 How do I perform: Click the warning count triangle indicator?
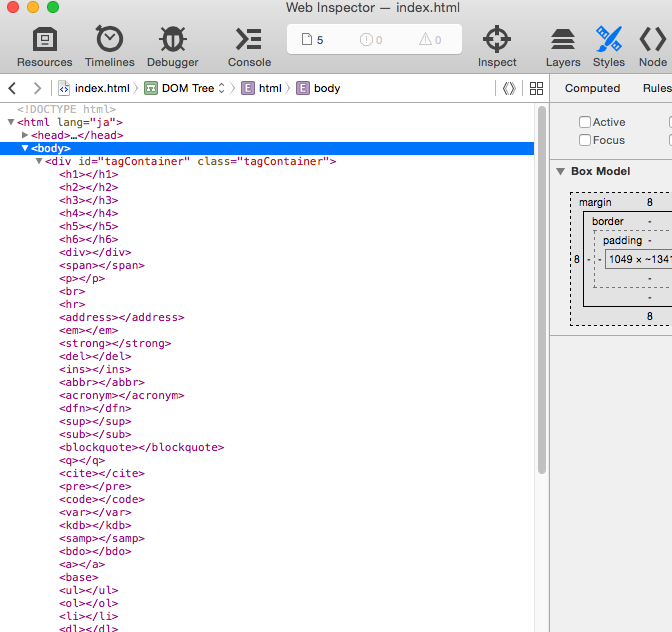click(x=430, y=40)
